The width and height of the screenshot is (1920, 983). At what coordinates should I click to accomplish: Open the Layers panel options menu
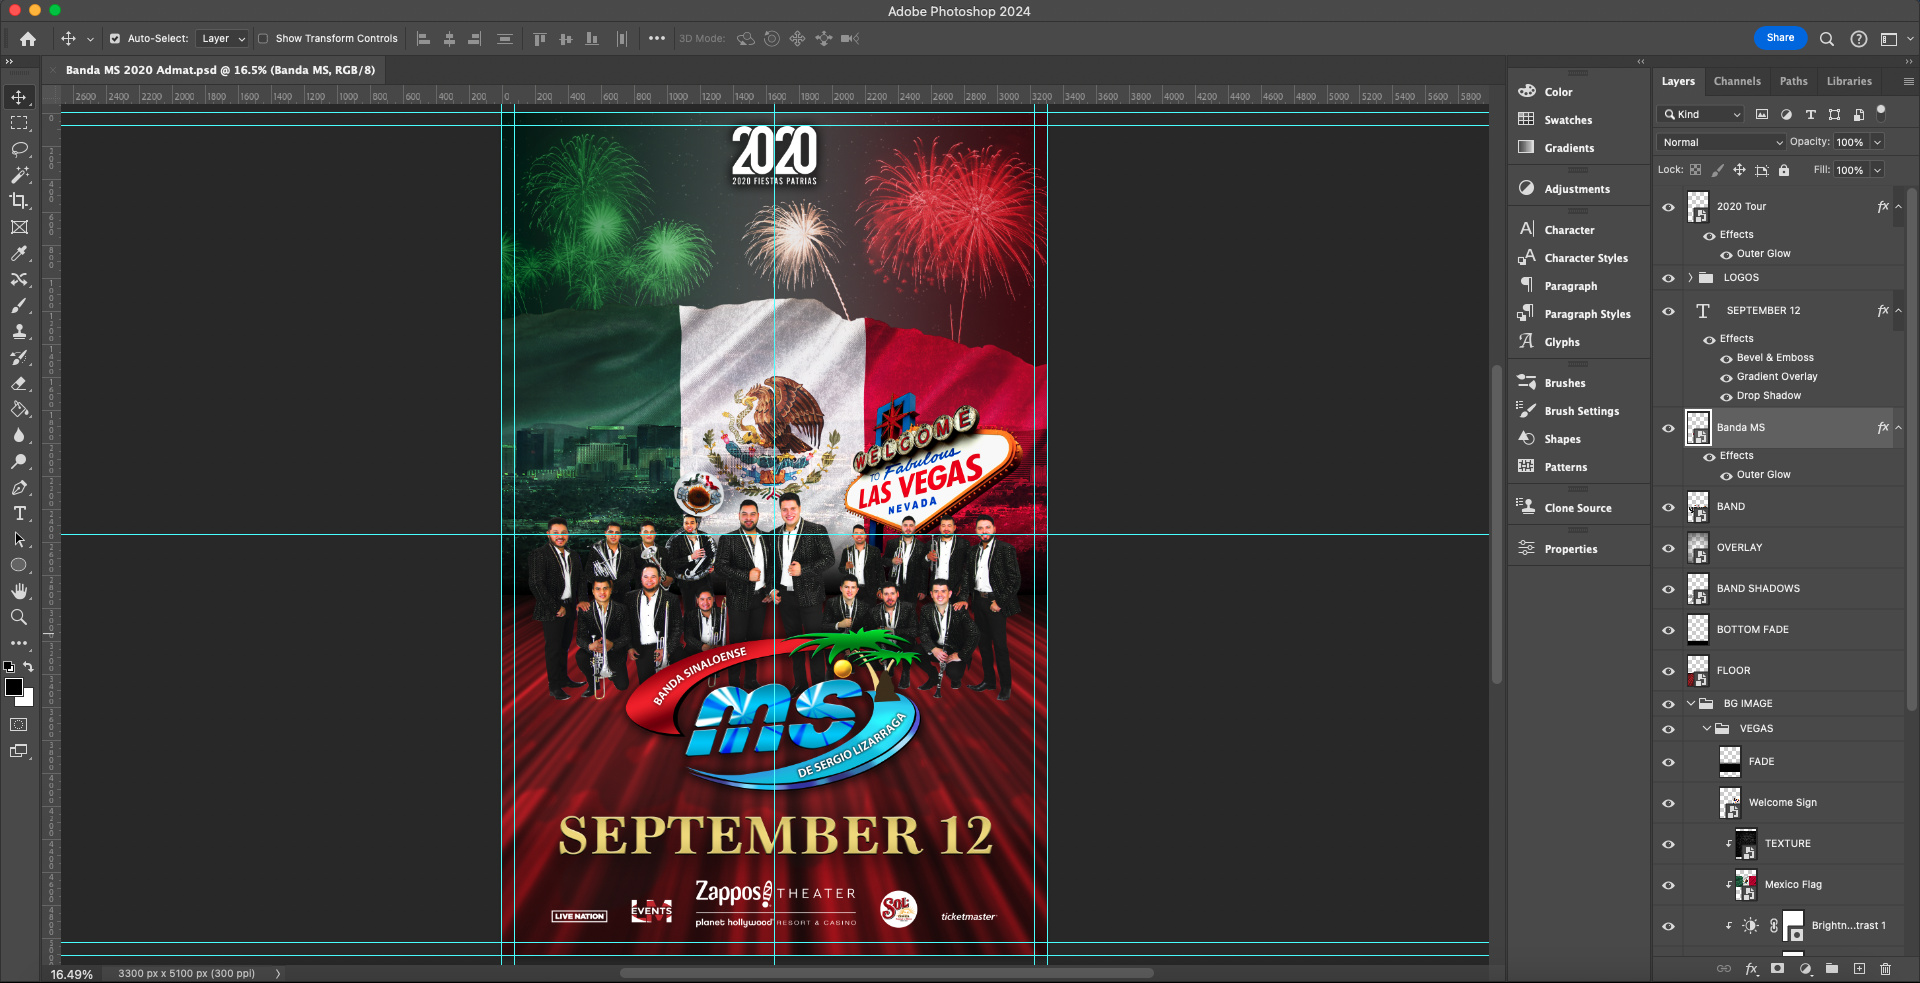[1908, 82]
